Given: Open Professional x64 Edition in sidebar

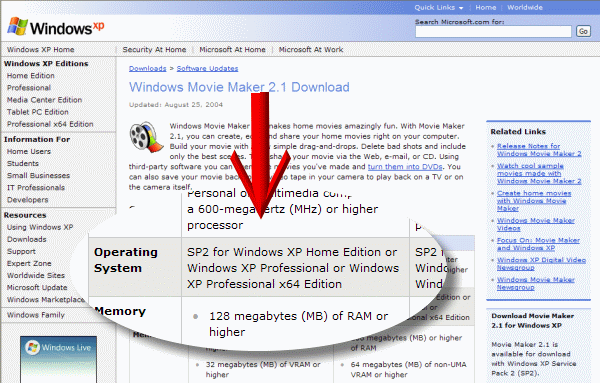Looking at the screenshot, I should (x=50, y=124).
